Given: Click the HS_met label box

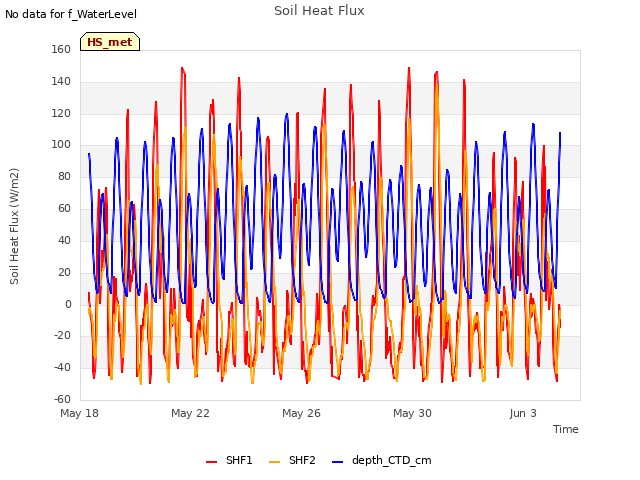Looking at the screenshot, I should coord(110,42).
